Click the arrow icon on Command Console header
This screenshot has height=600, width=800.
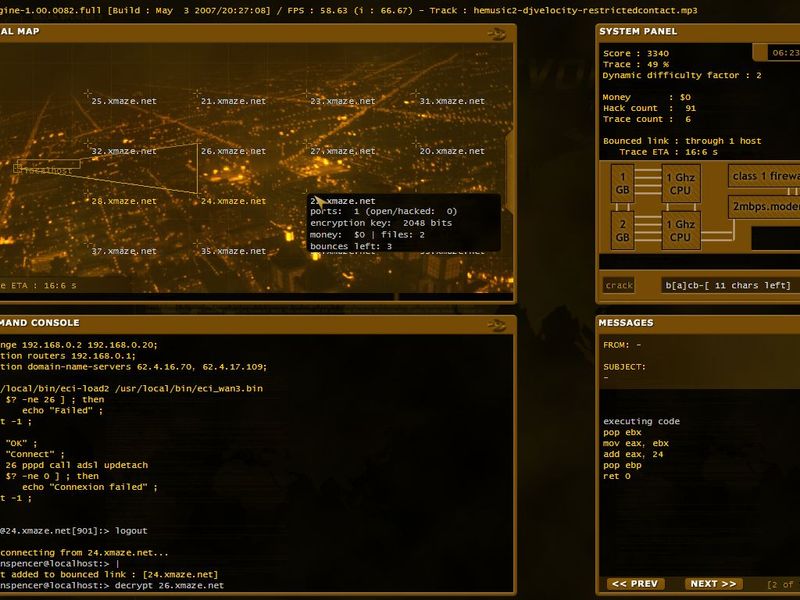point(496,324)
